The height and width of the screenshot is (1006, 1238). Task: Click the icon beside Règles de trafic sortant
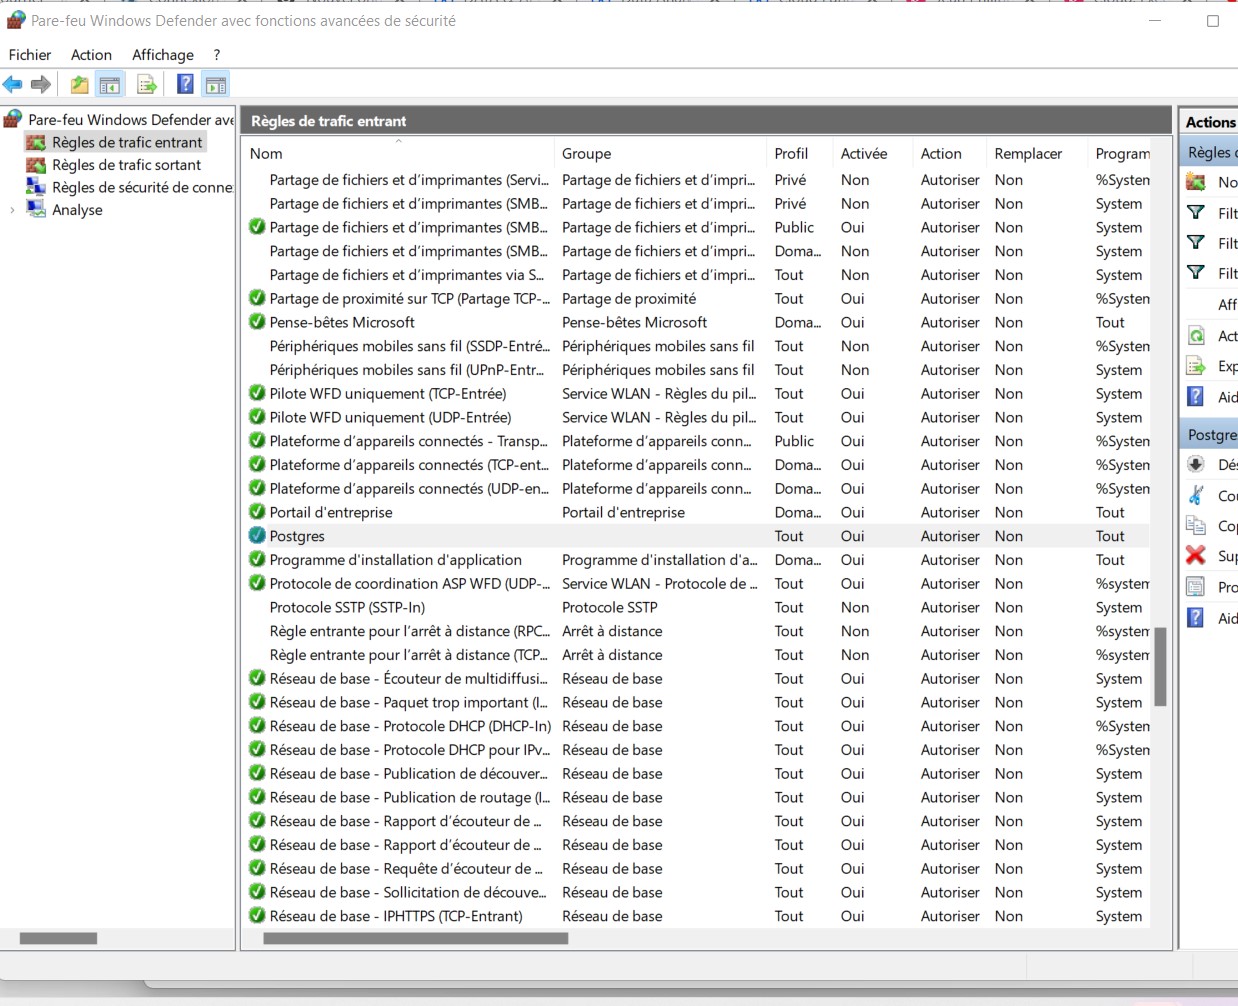coord(36,165)
